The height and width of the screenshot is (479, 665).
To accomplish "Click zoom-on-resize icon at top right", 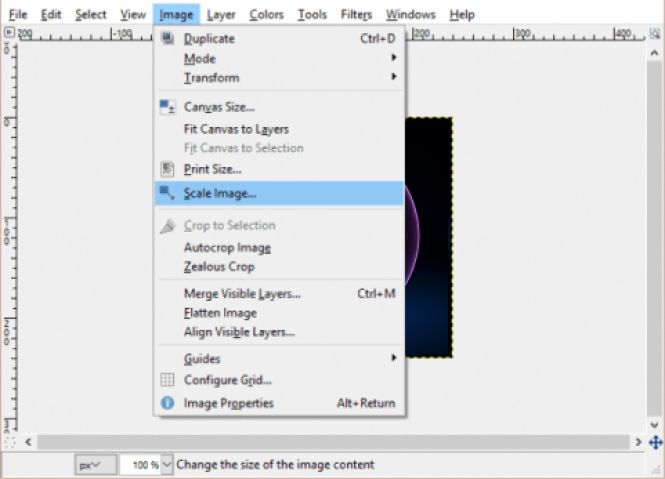I will click(x=655, y=33).
